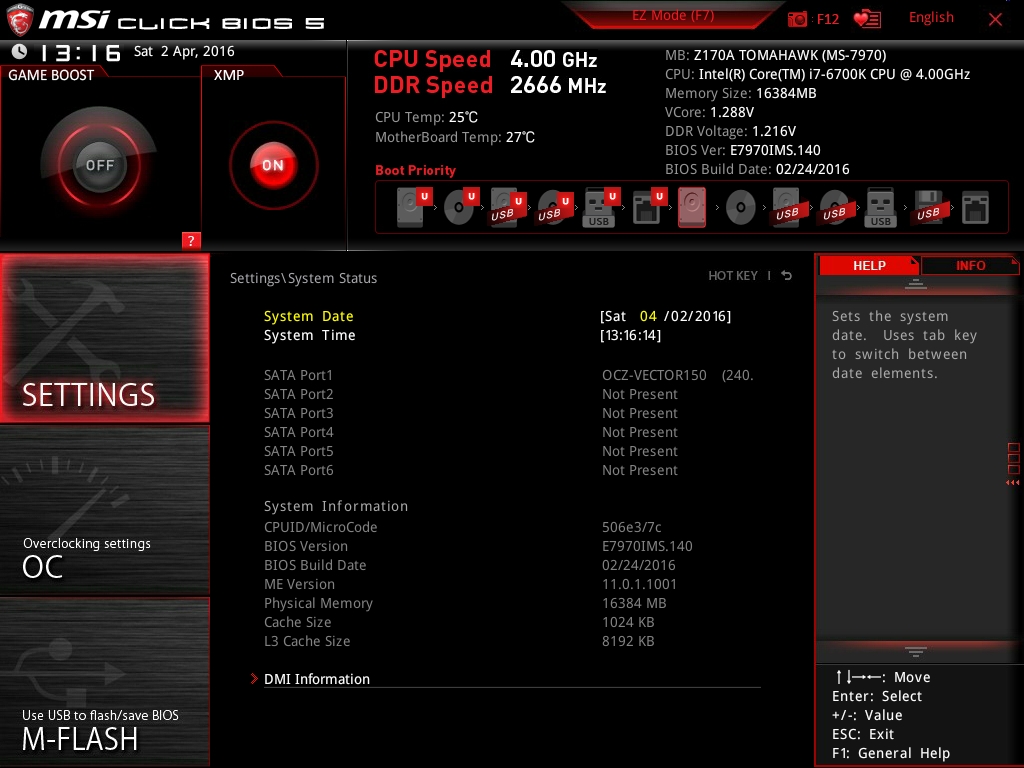Click the DDR Voltage 1.216V reading

[x=730, y=131]
